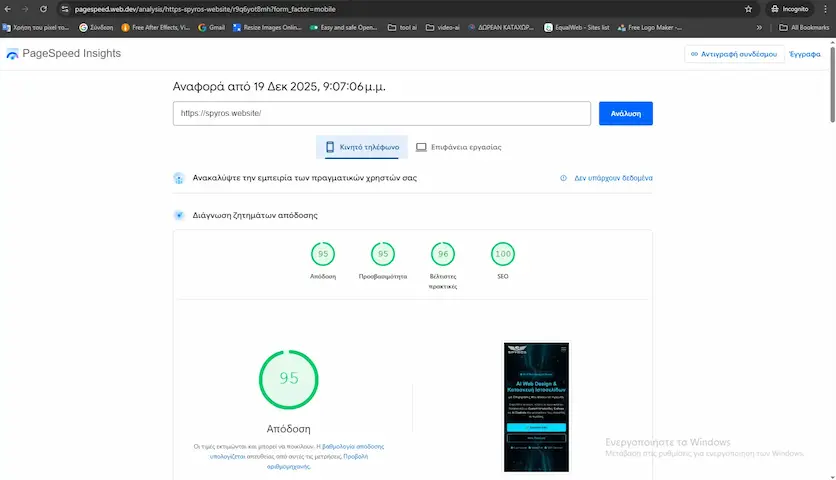The image size is (836, 480).
Task: Open the Chrome three-dot menu
Action: tap(826, 9)
